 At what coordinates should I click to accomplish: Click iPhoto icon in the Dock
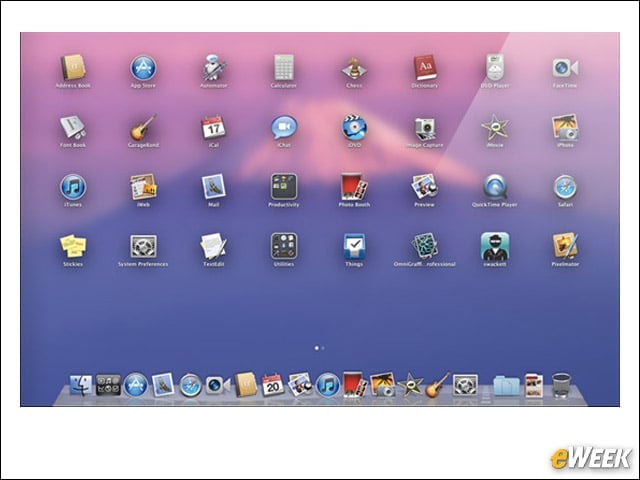pyautogui.click(x=383, y=385)
